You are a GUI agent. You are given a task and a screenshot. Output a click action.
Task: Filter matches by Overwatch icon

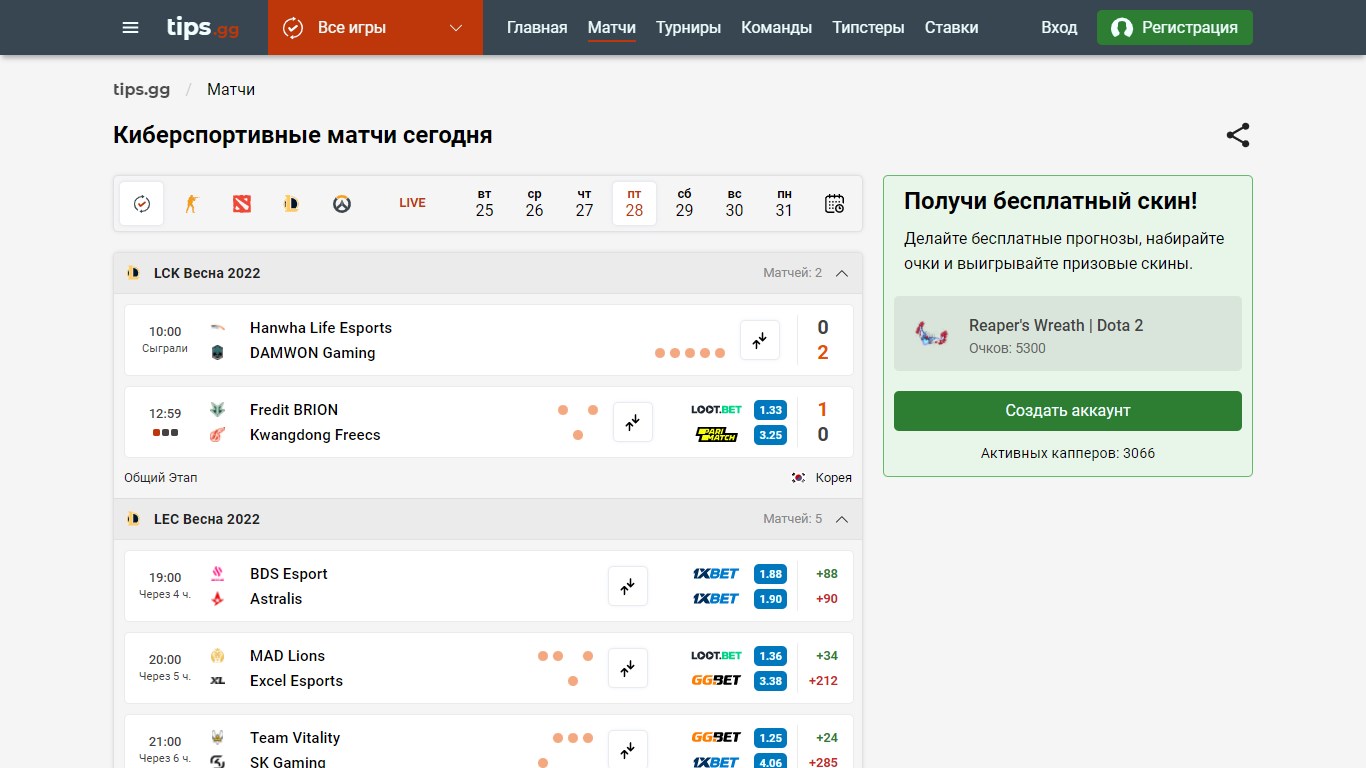(x=342, y=203)
